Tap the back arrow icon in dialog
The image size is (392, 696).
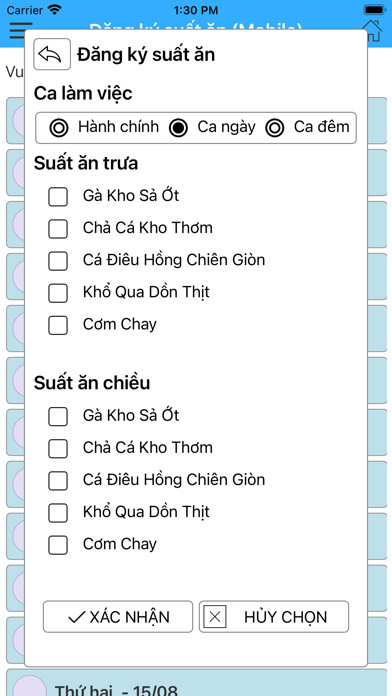coord(52,54)
